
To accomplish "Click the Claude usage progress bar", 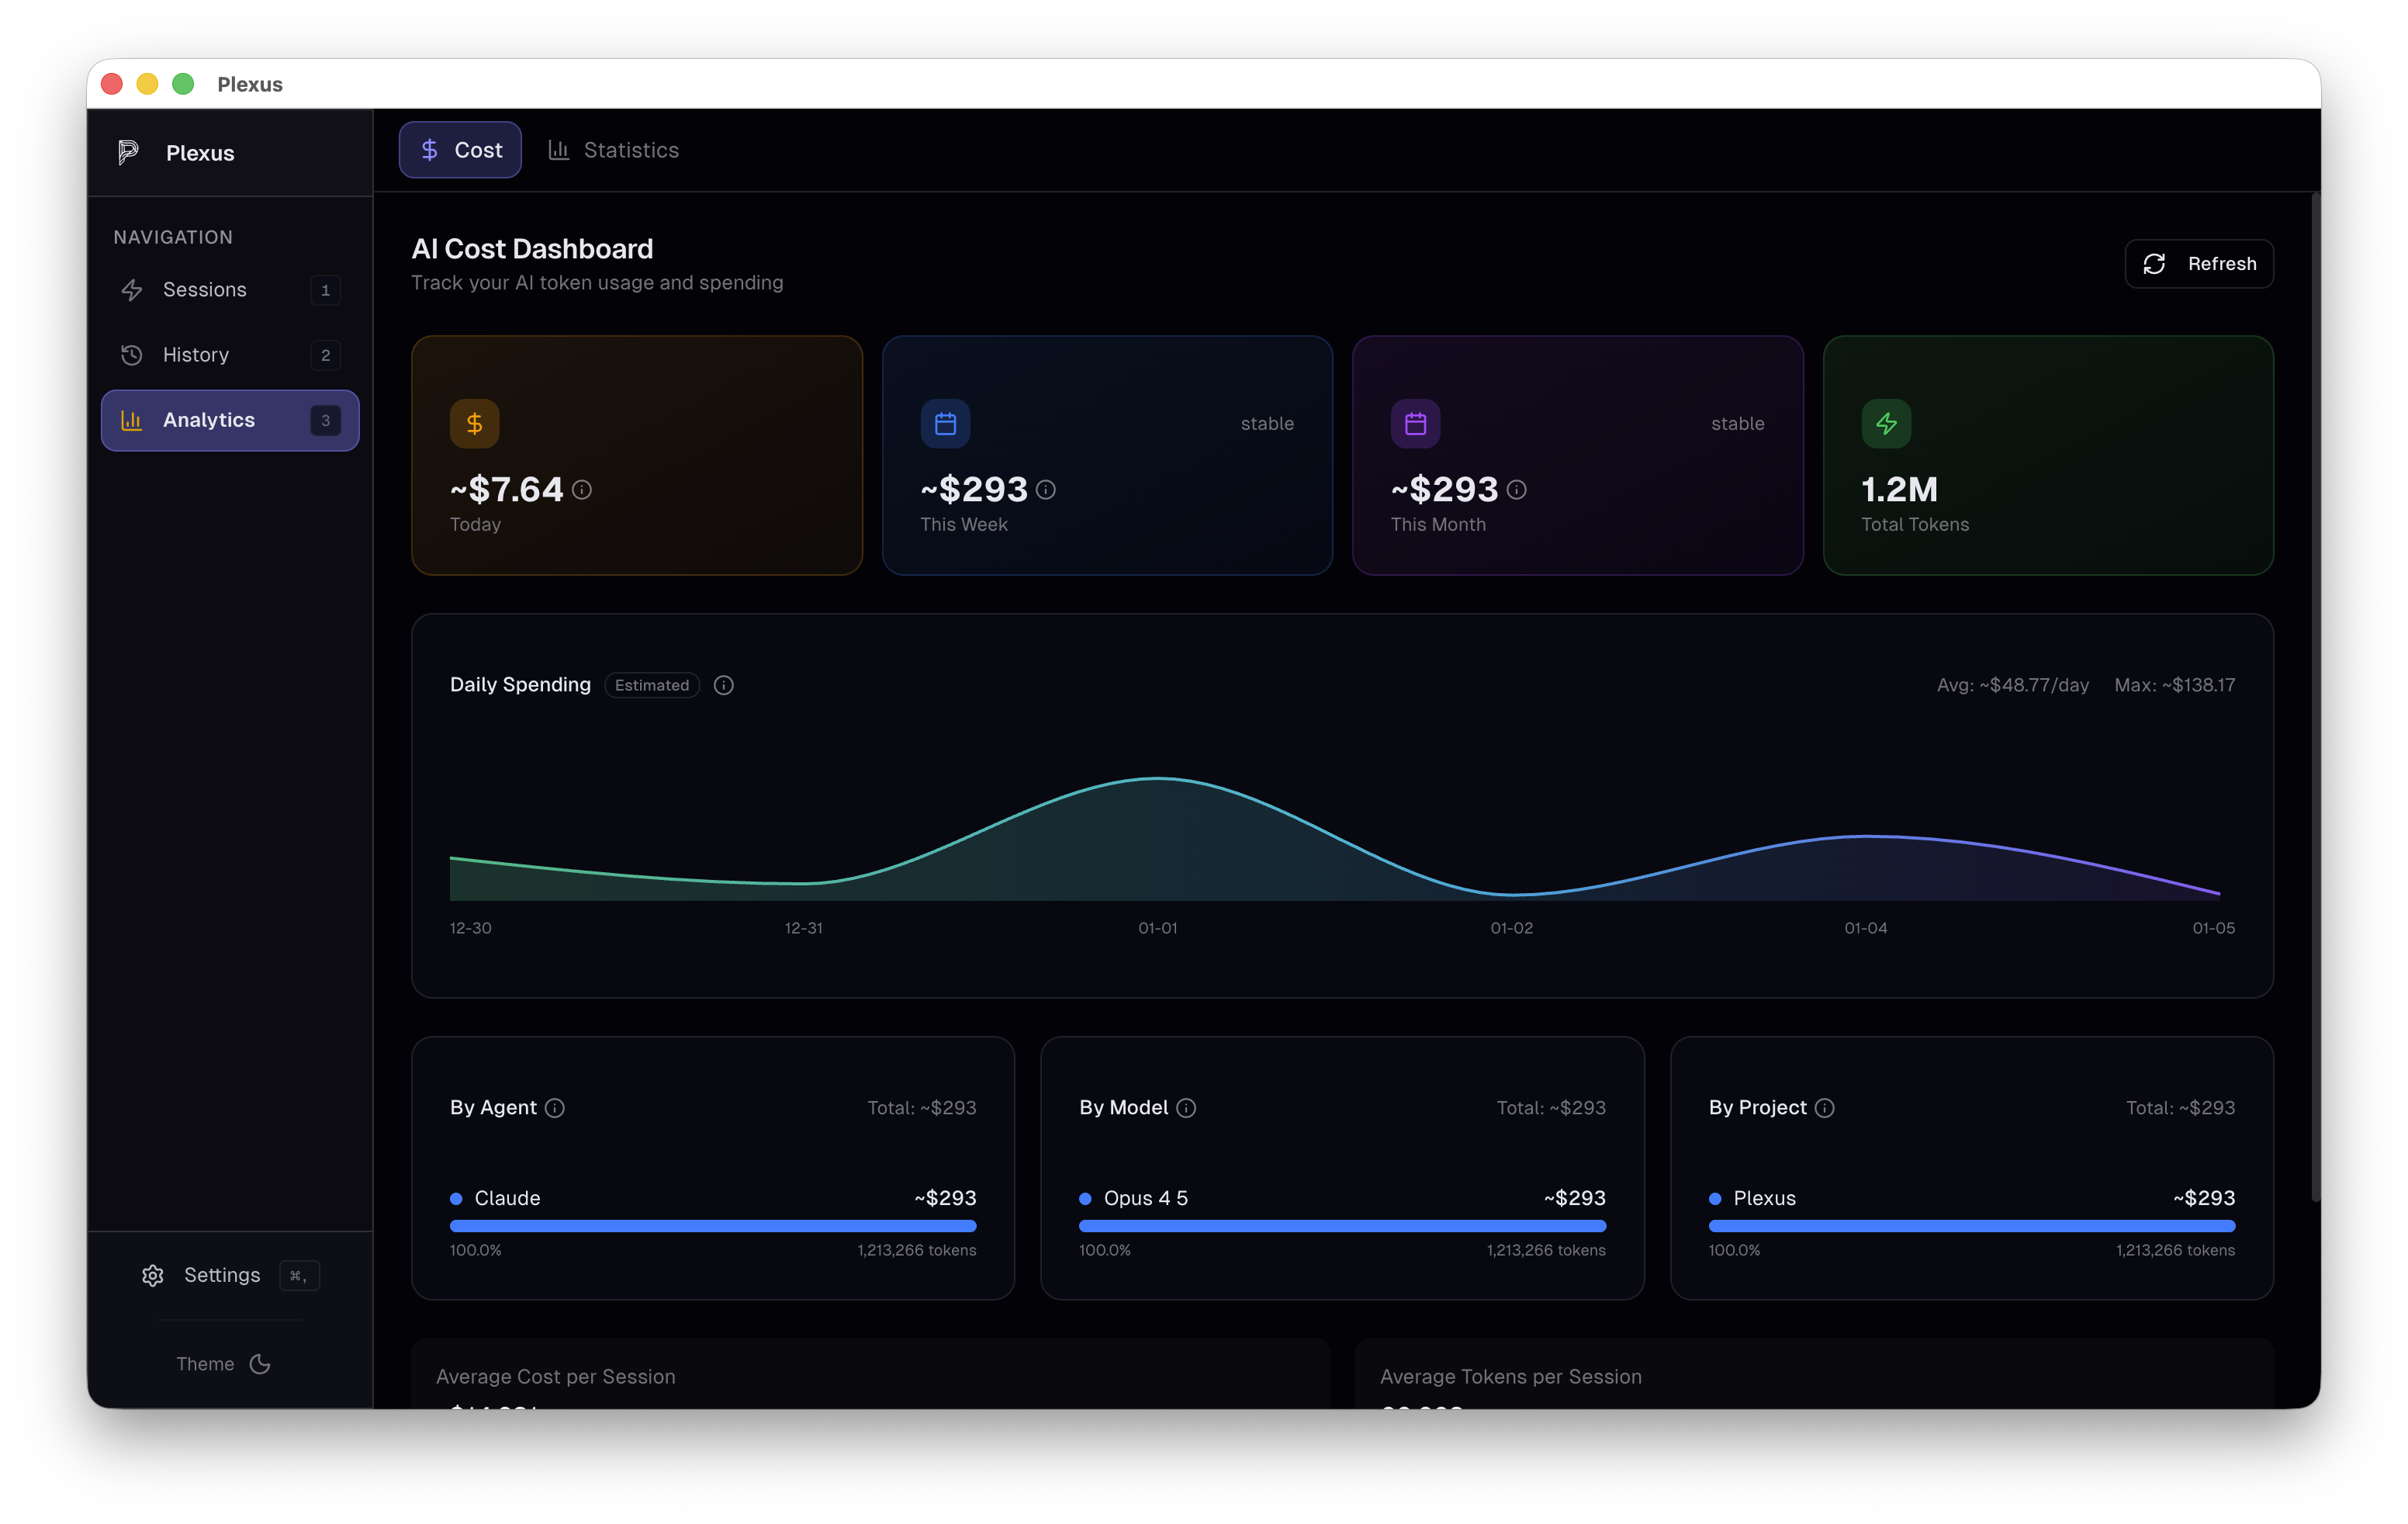I will coord(712,1226).
